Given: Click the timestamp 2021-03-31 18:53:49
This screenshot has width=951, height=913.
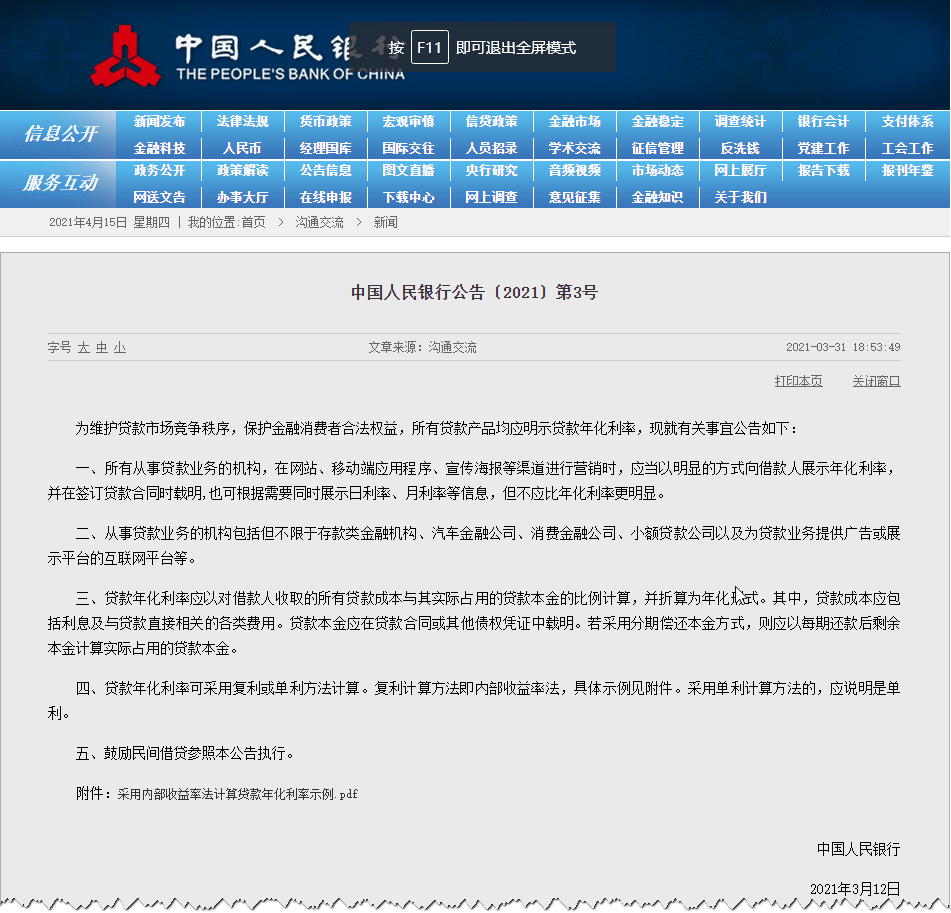Looking at the screenshot, I should coord(843,348).
